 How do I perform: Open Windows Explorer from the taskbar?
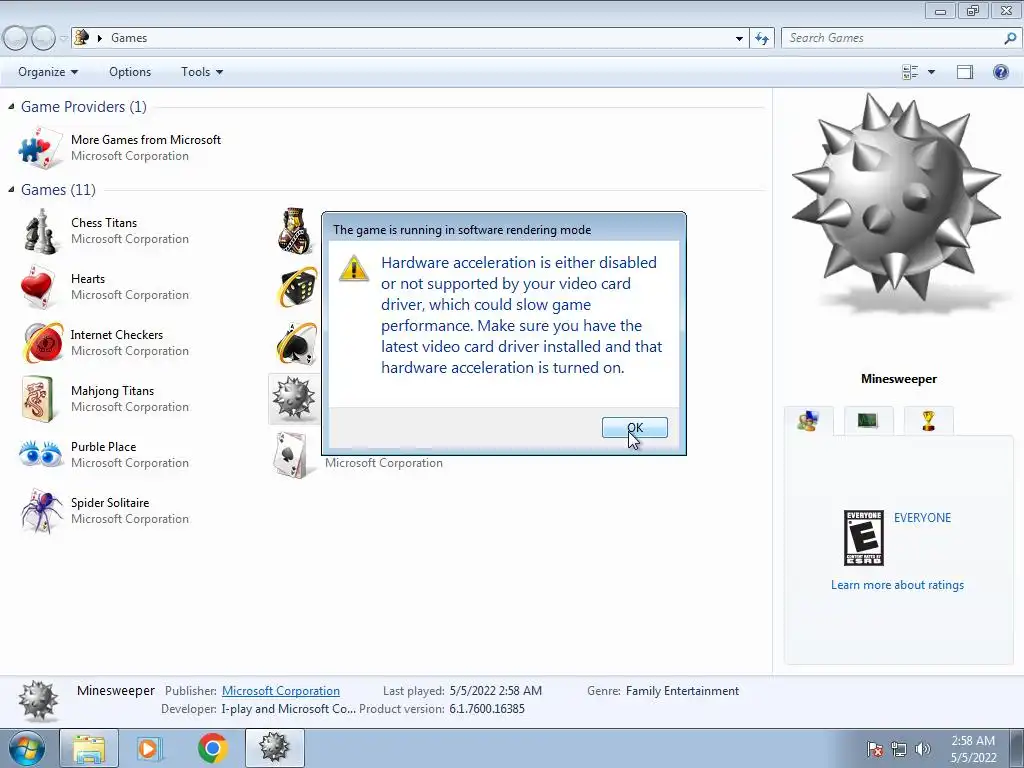[x=89, y=748]
